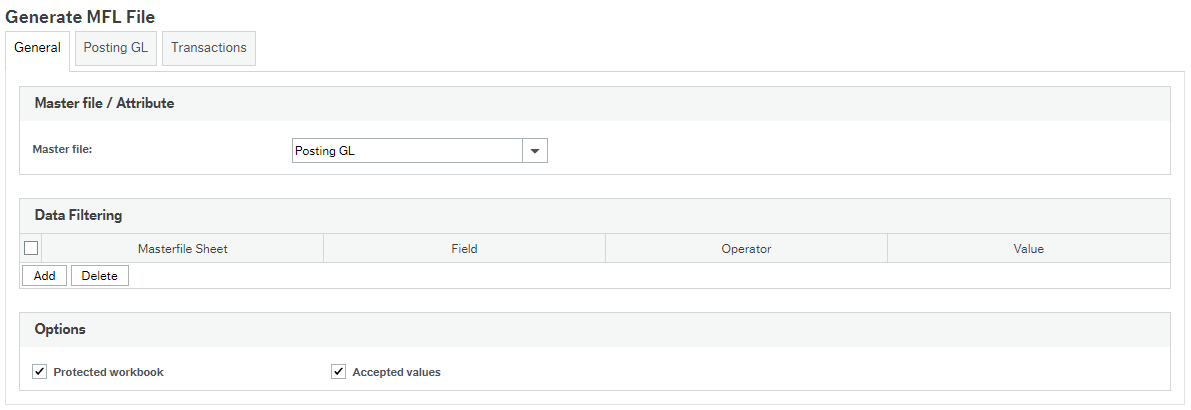Switch to the Transactions tab
Screen dimensions: 1191x410
[208, 48]
